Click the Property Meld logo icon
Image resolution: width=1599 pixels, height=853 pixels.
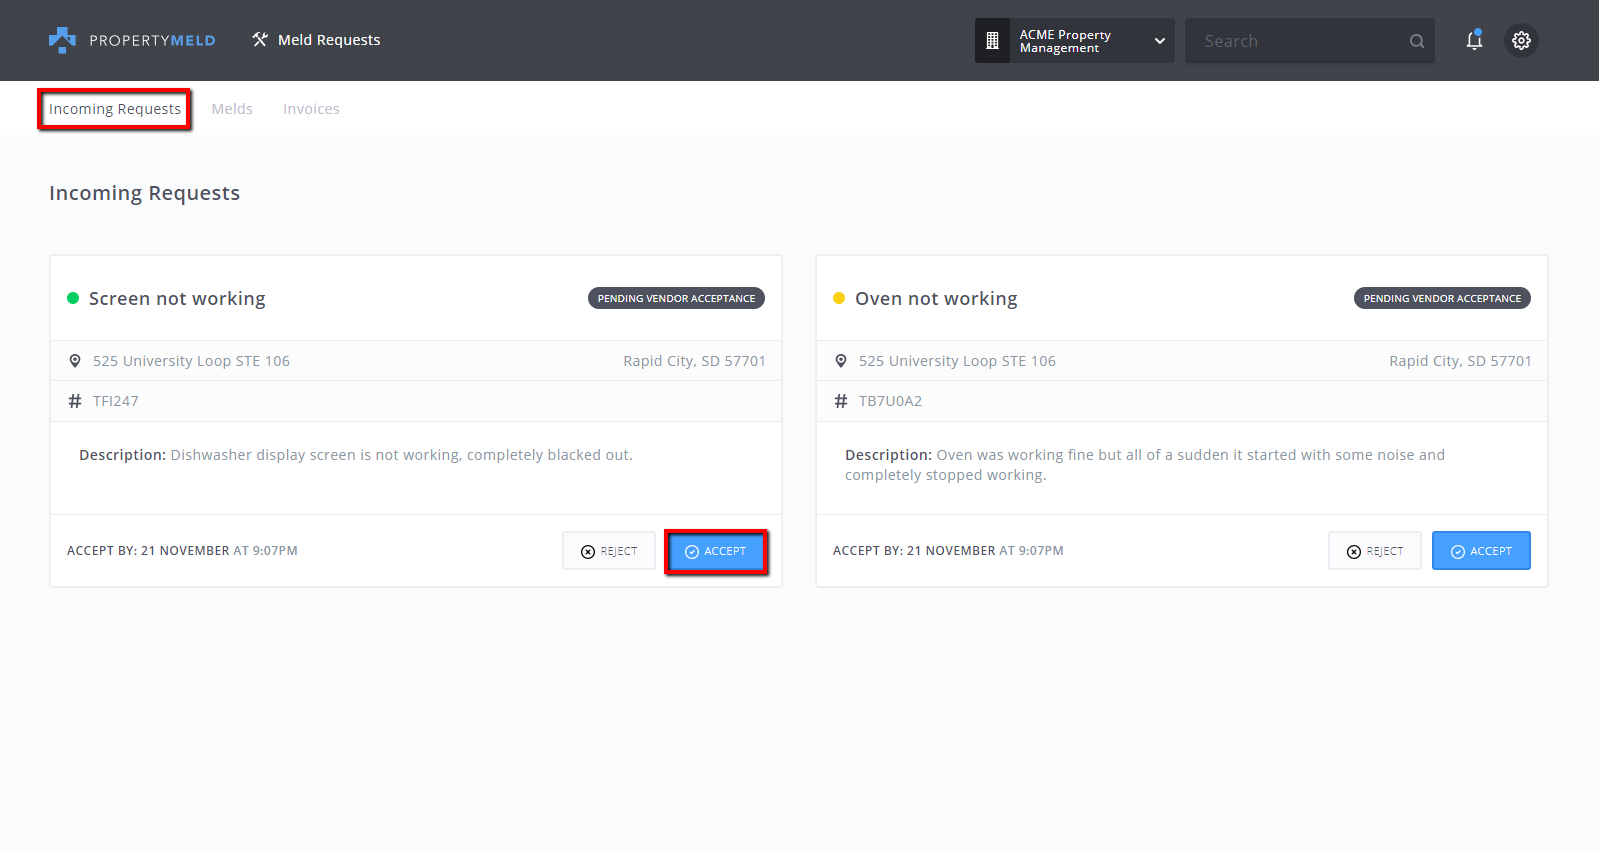(62, 40)
